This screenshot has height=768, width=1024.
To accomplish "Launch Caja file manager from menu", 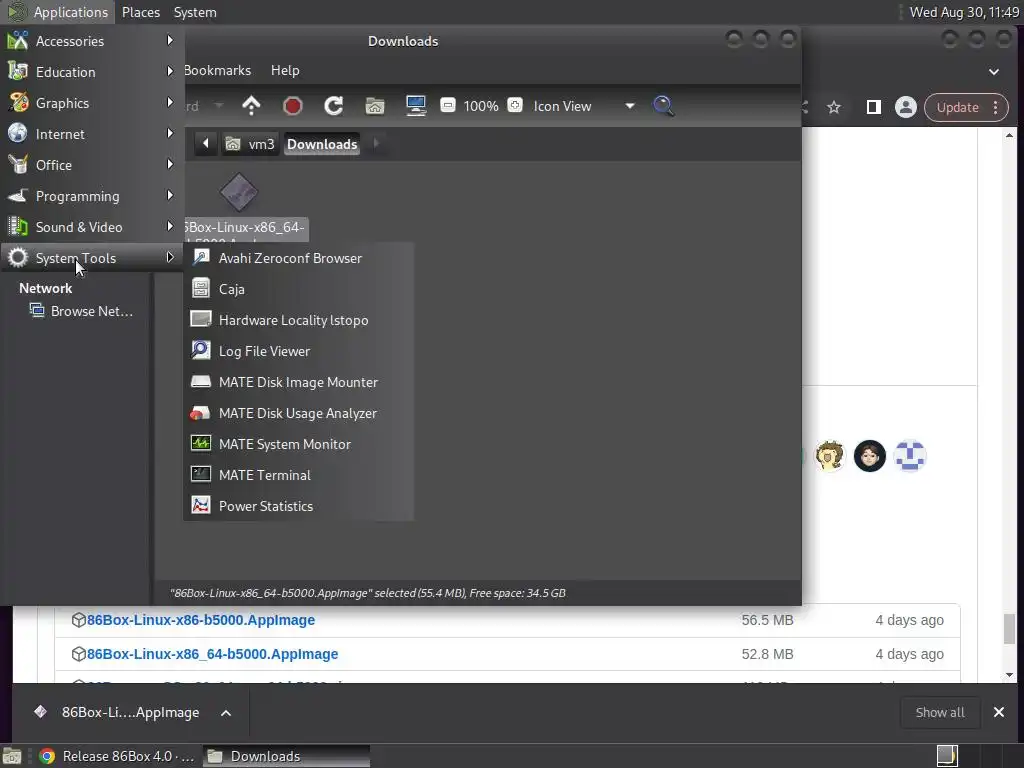I will (299, 289).
